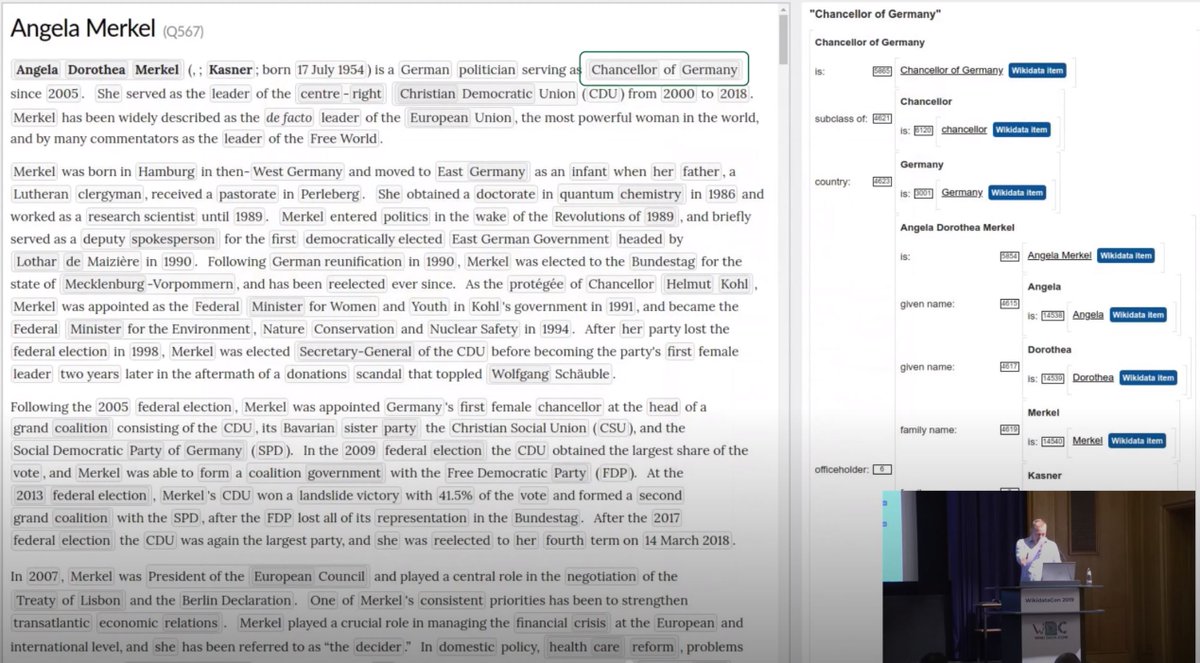Click ID box 4623 beside country label
This screenshot has height=663, width=1200.
(x=881, y=182)
